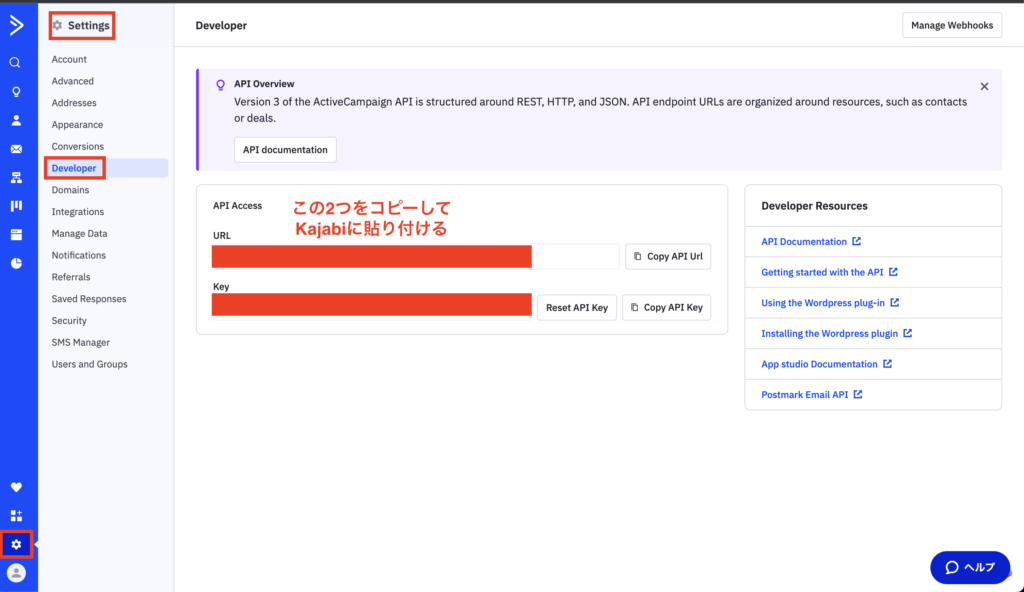Open App studio Documentation link

coord(820,365)
